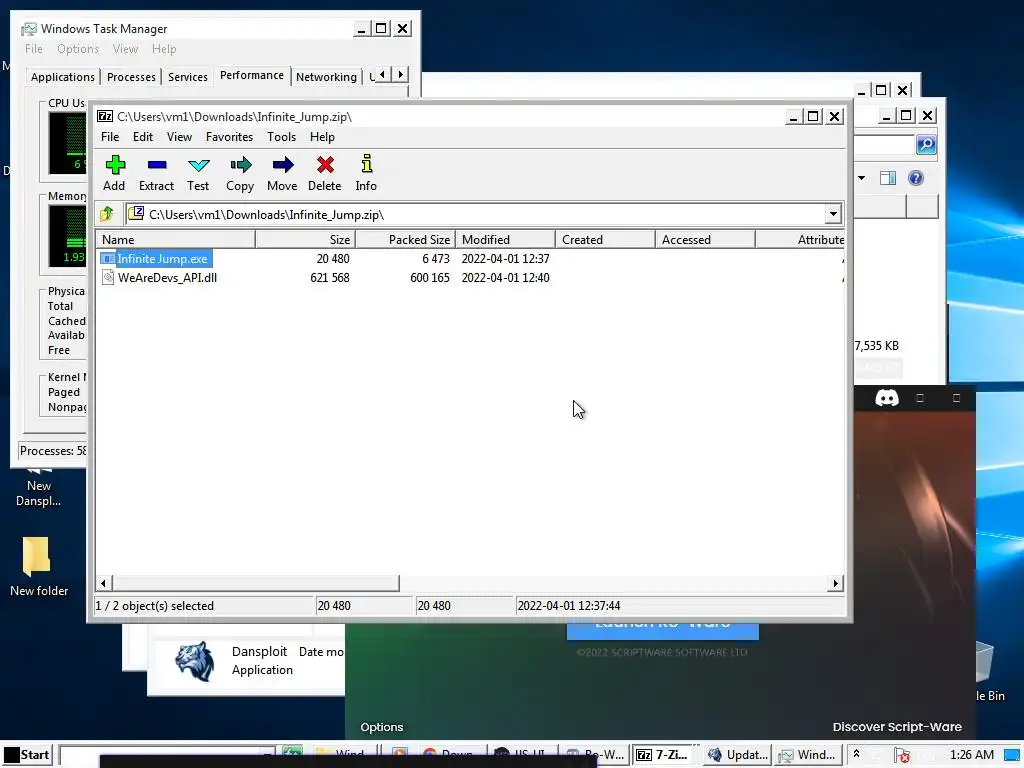The height and width of the screenshot is (768, 1024).
Task: Switch to Services tab in Task Manager
Action: tap(187, 77)
